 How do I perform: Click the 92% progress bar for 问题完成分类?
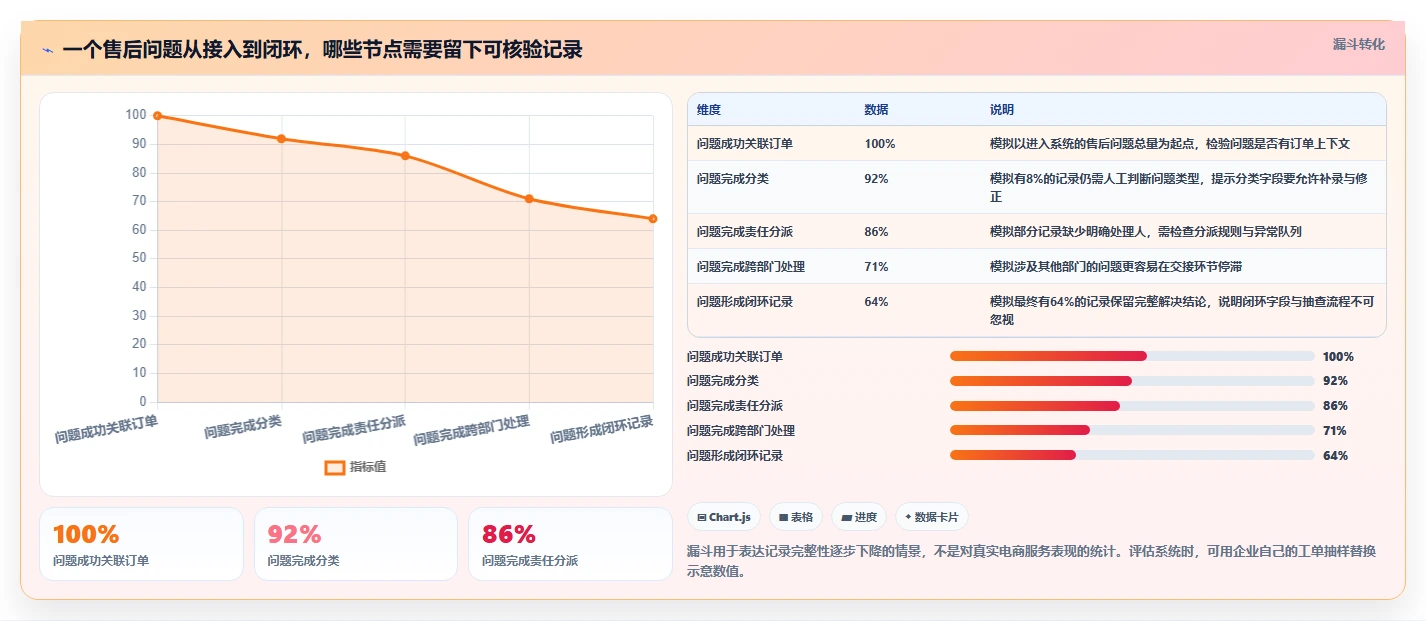click(1132, 381)
